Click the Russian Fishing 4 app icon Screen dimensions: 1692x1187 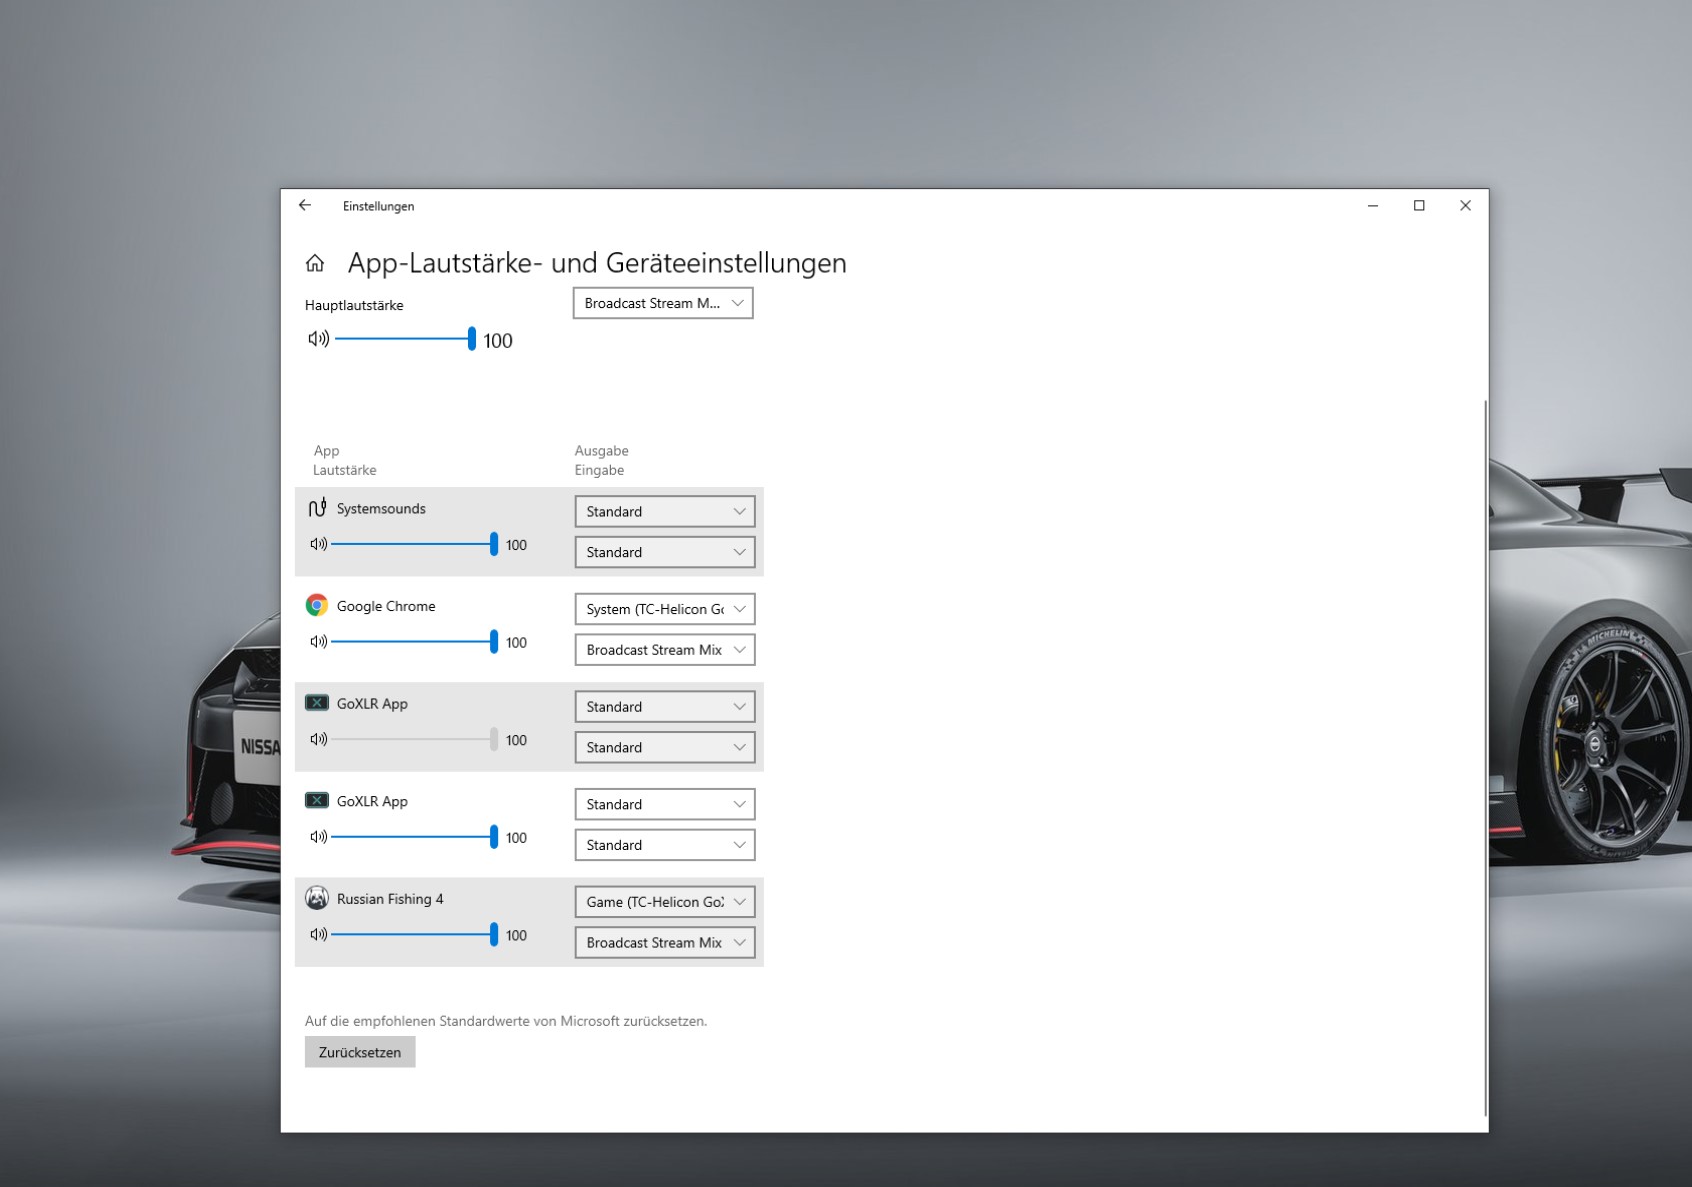317,898
